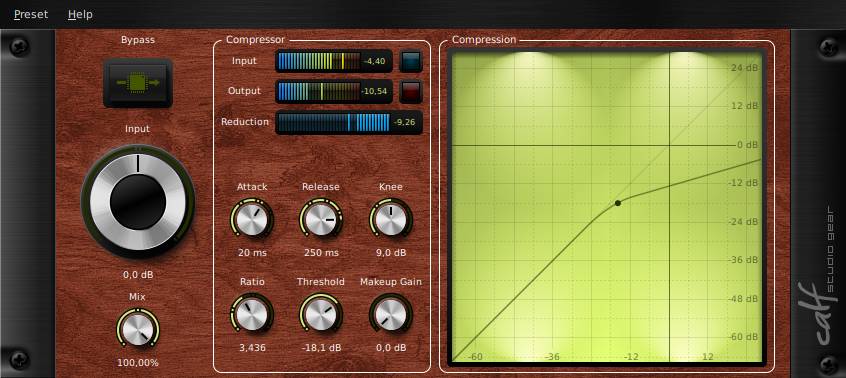
Task: Click the Calf studio gear logo
Action: (825, 276)
